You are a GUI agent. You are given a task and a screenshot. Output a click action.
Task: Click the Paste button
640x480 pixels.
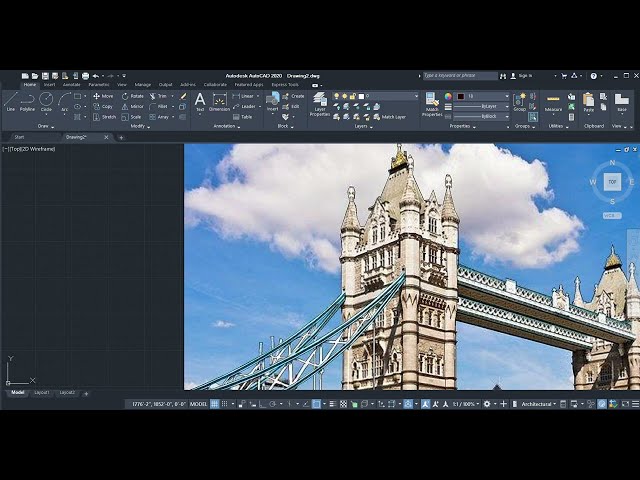tap(589, 102)
